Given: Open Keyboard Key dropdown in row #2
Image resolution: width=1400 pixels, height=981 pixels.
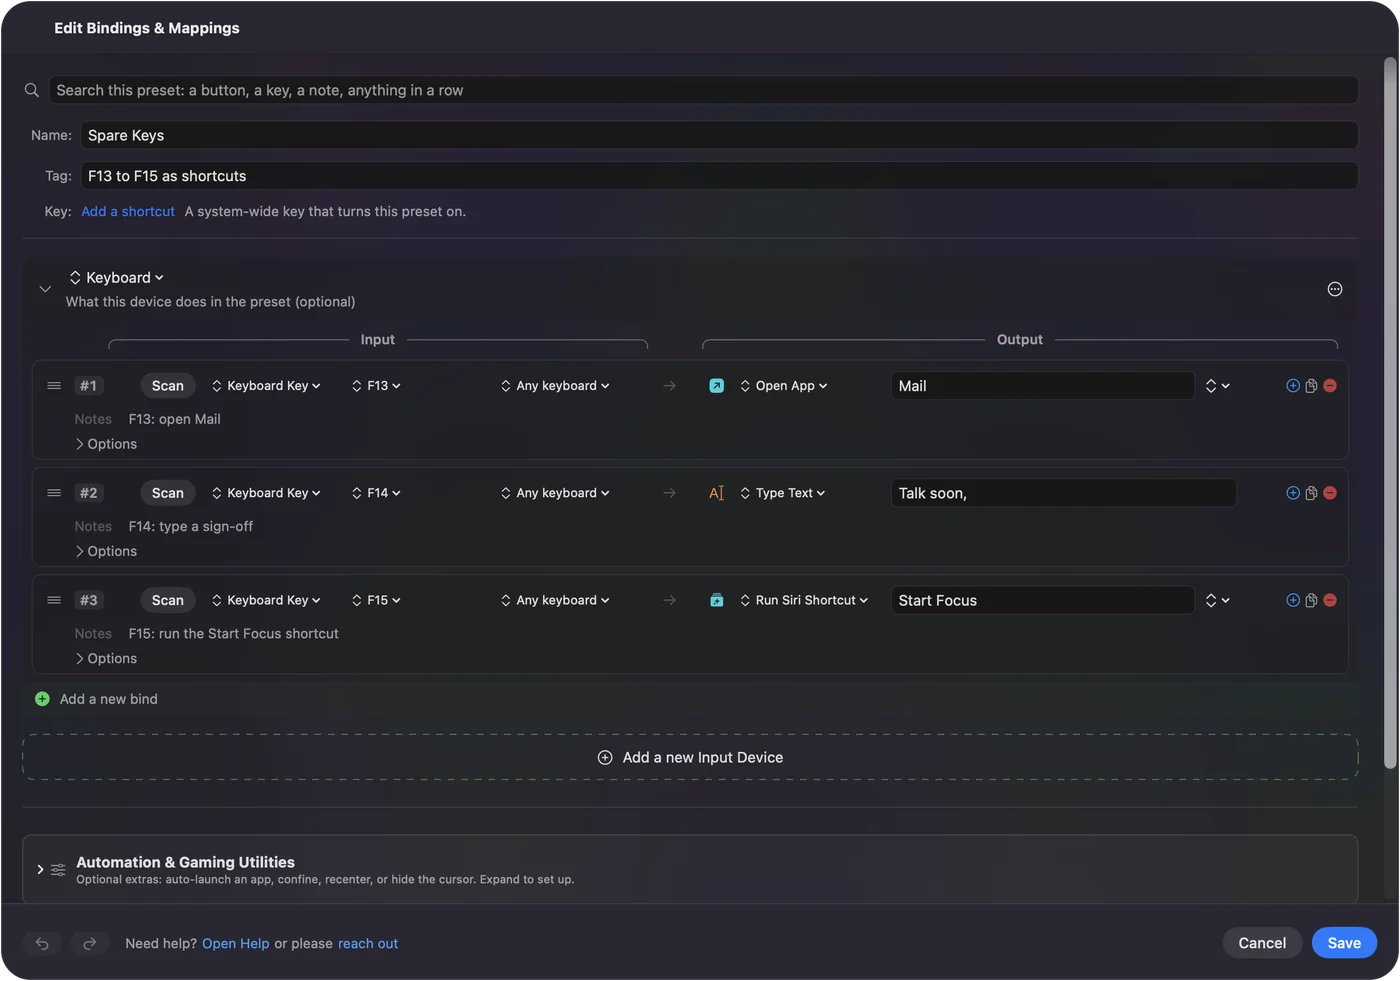Looking at the screenshot, I should pos(266,493).
